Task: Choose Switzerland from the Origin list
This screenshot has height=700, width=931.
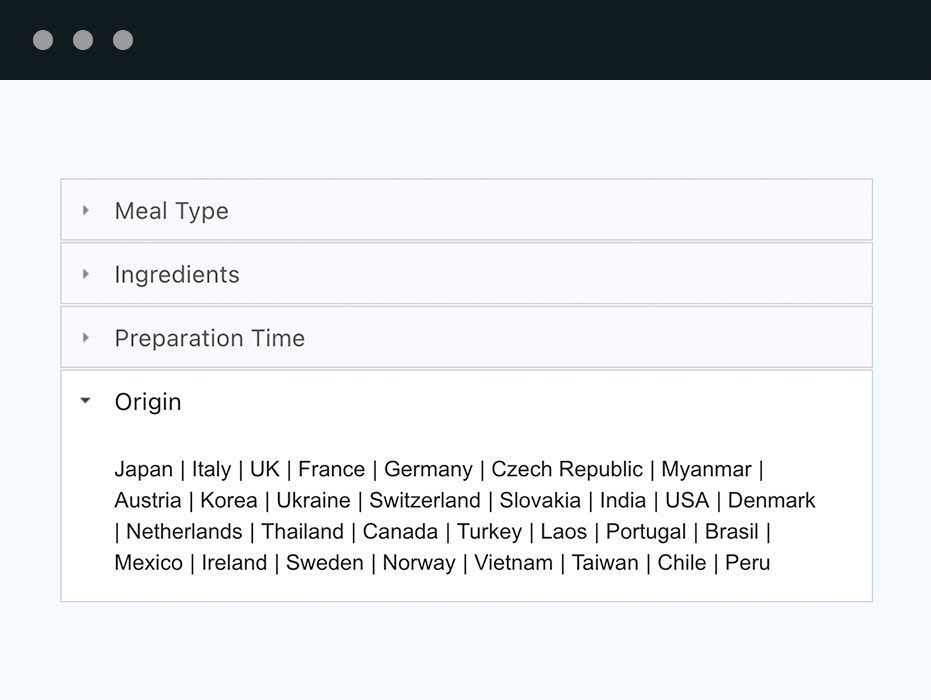Action: click(x=425, y=501)
